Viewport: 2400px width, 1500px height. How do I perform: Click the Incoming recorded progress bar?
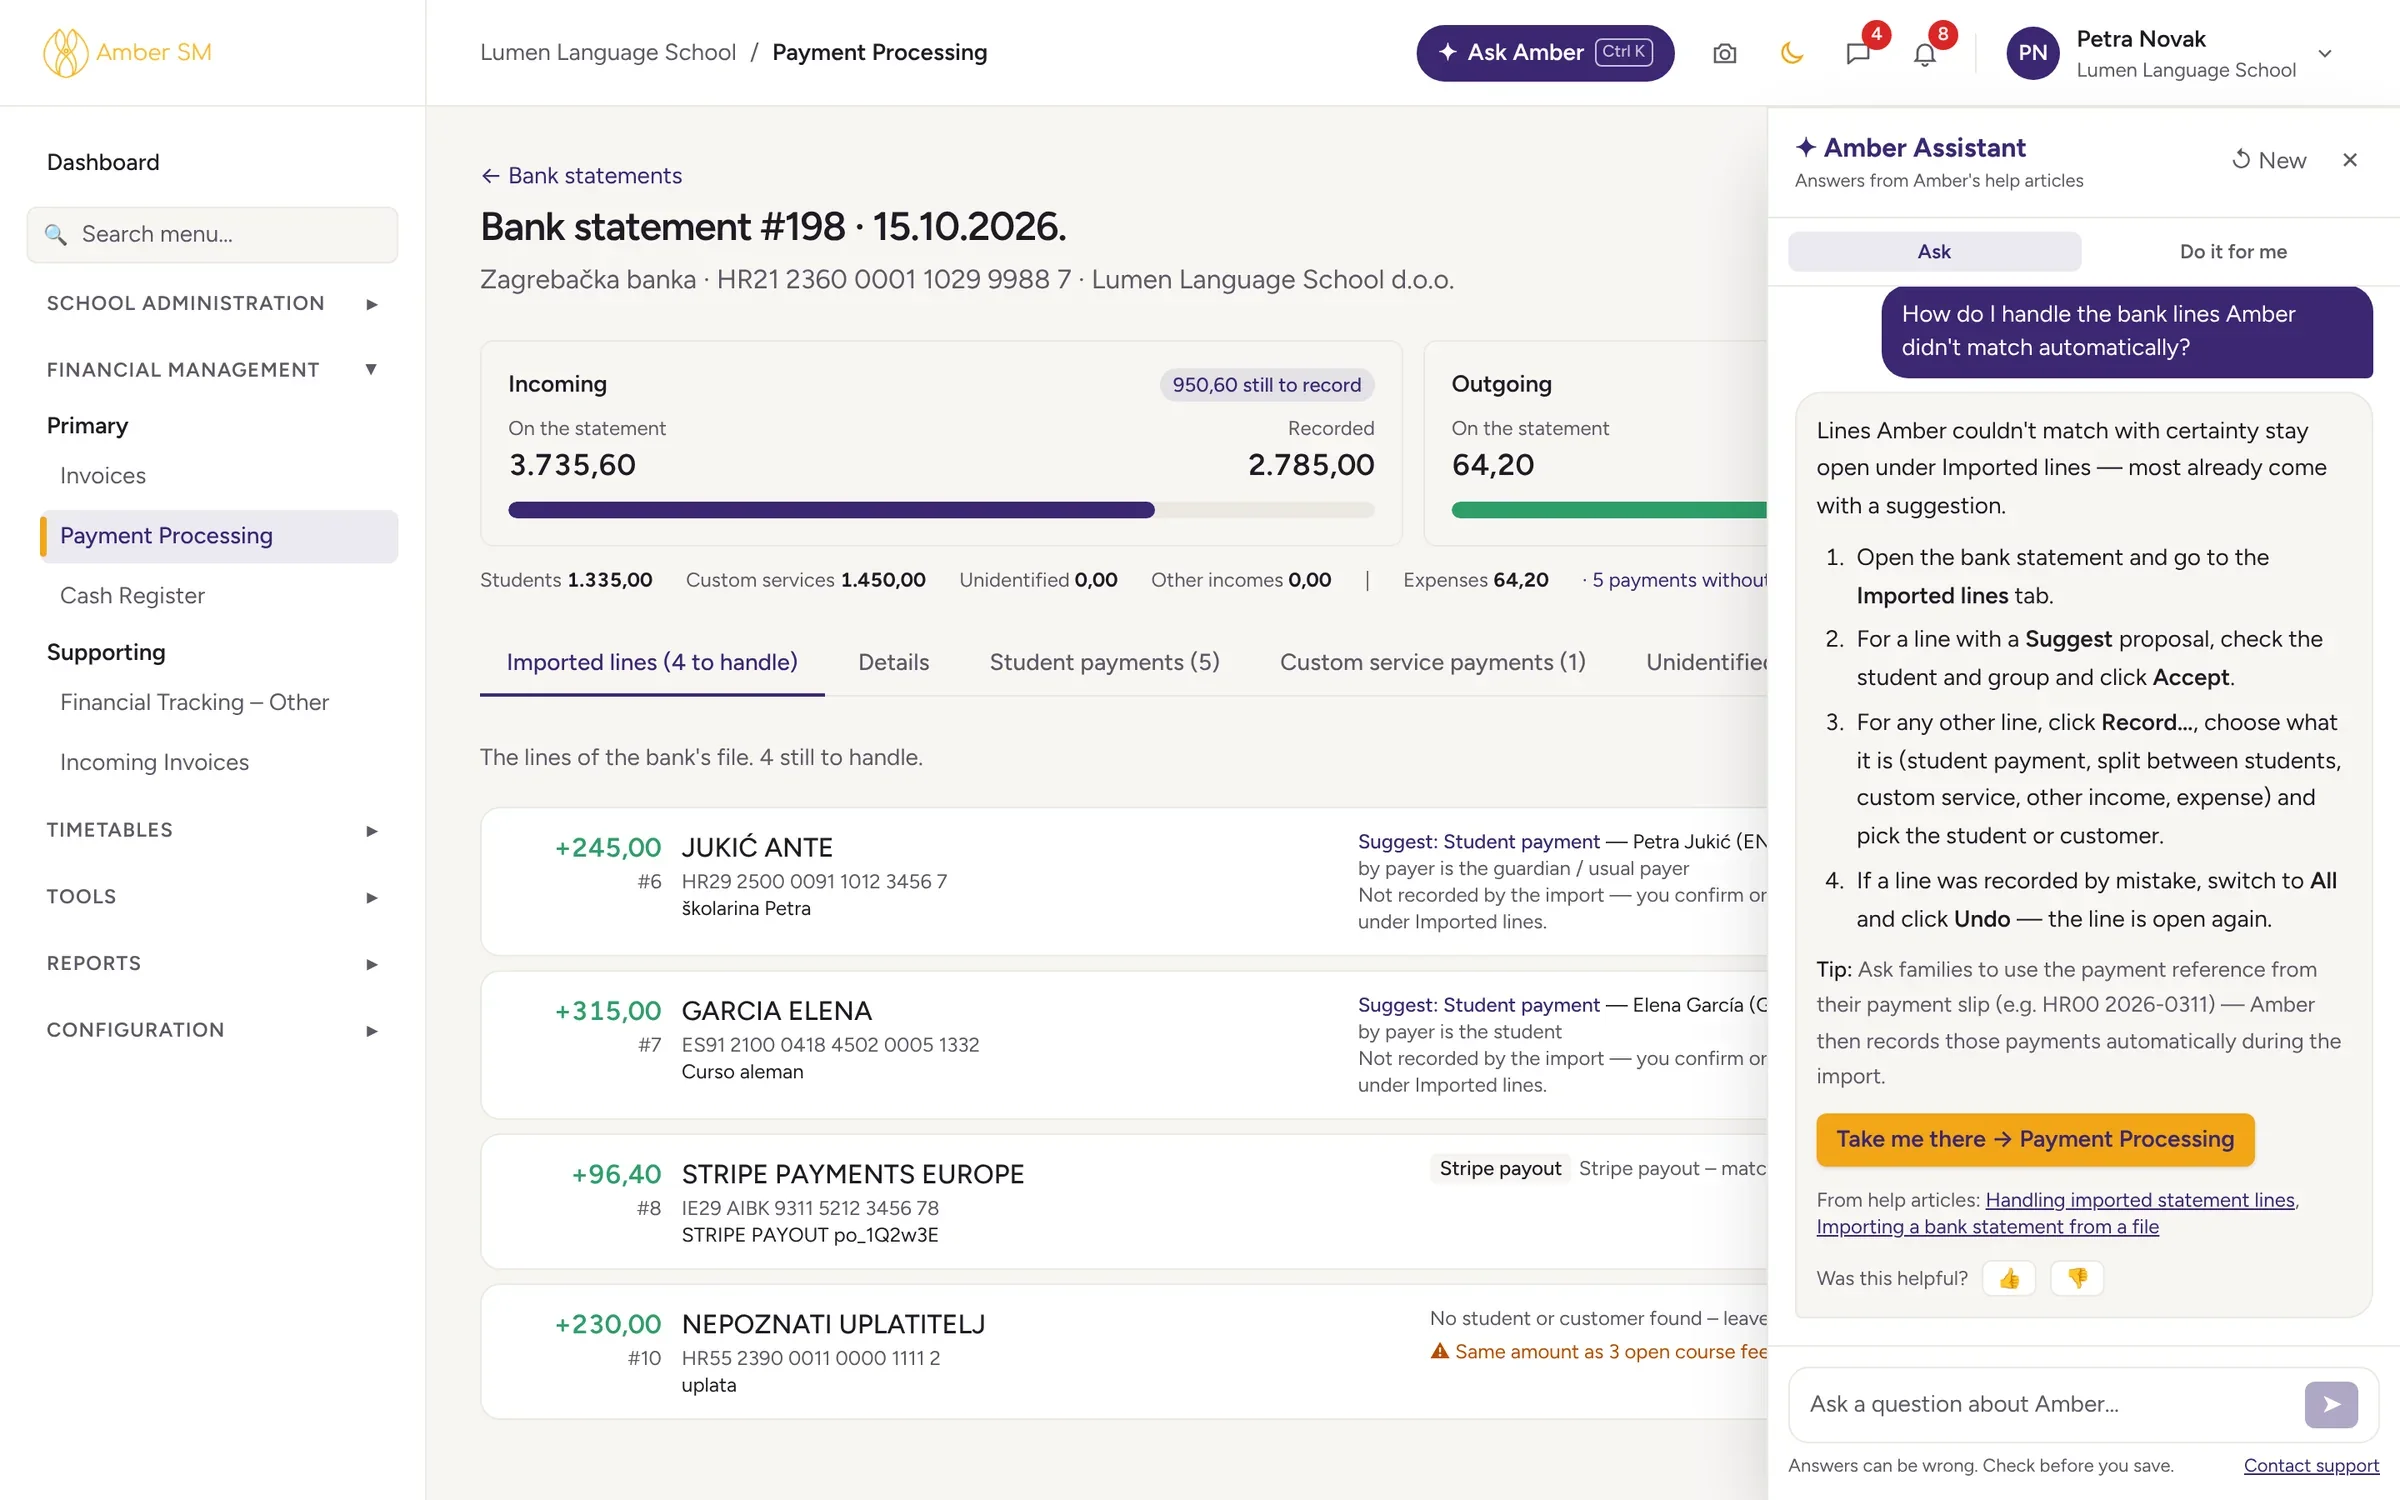click(x=941, y=510)
